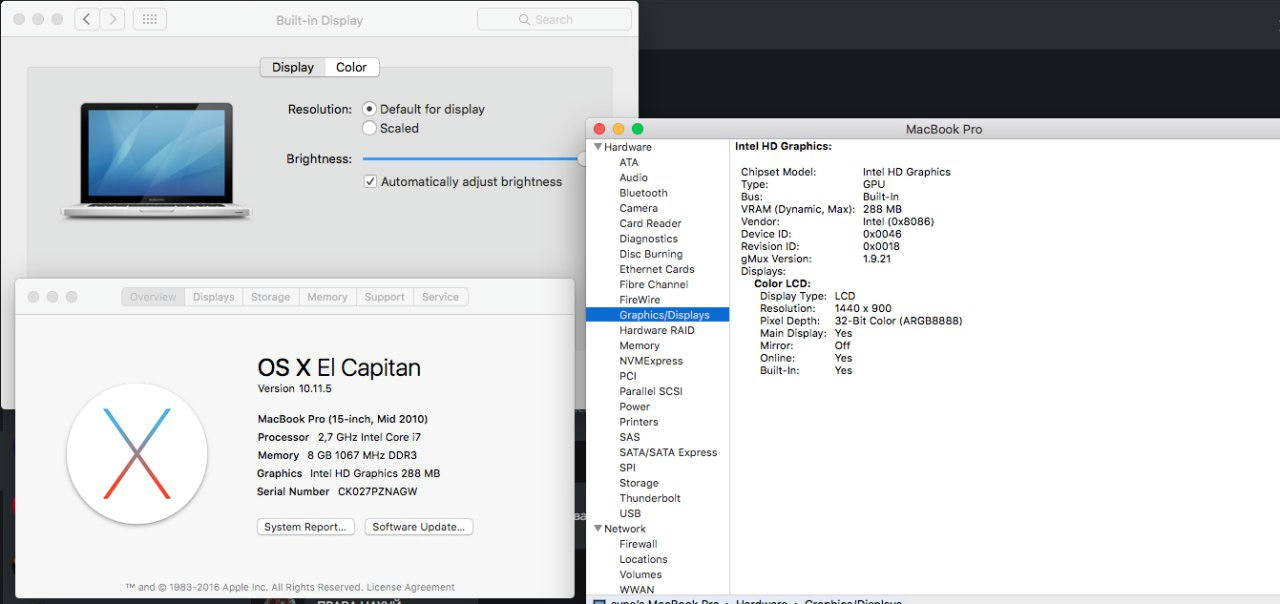Close the MacBook Pro System Report window

(x=599, y=129)
